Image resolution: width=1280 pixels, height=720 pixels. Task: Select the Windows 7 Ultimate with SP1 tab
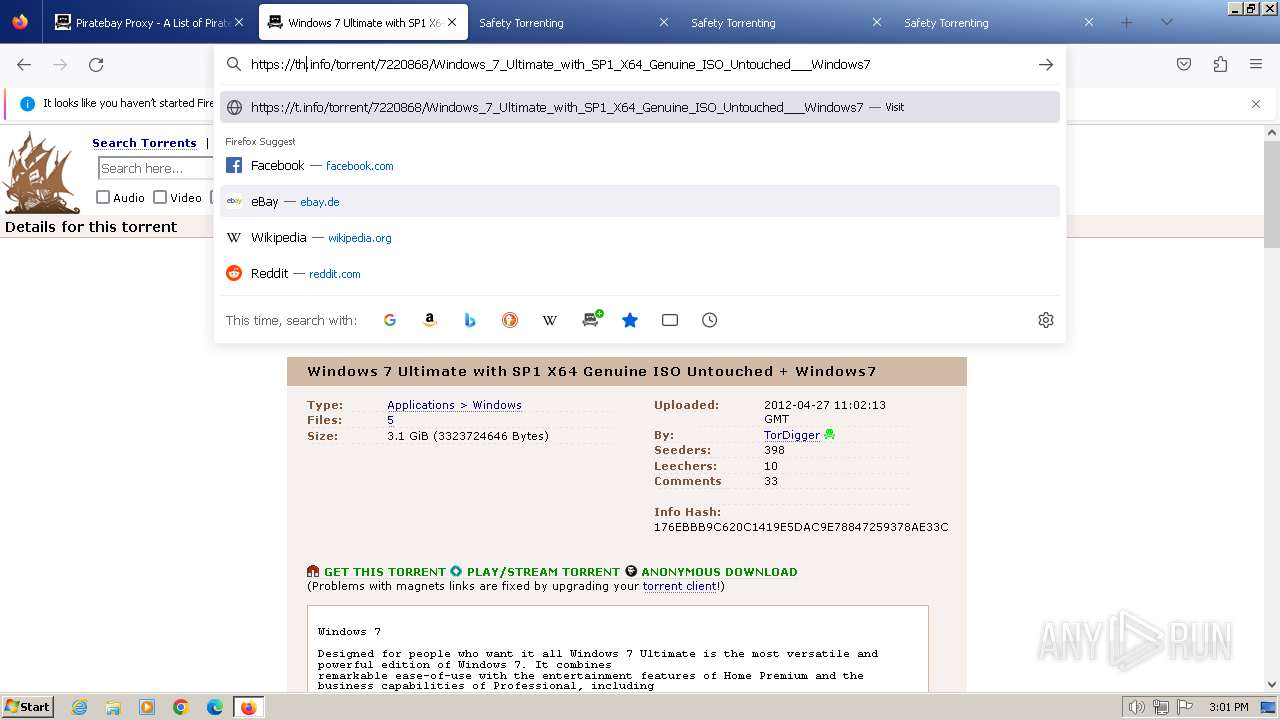click(x=363, y=22)
